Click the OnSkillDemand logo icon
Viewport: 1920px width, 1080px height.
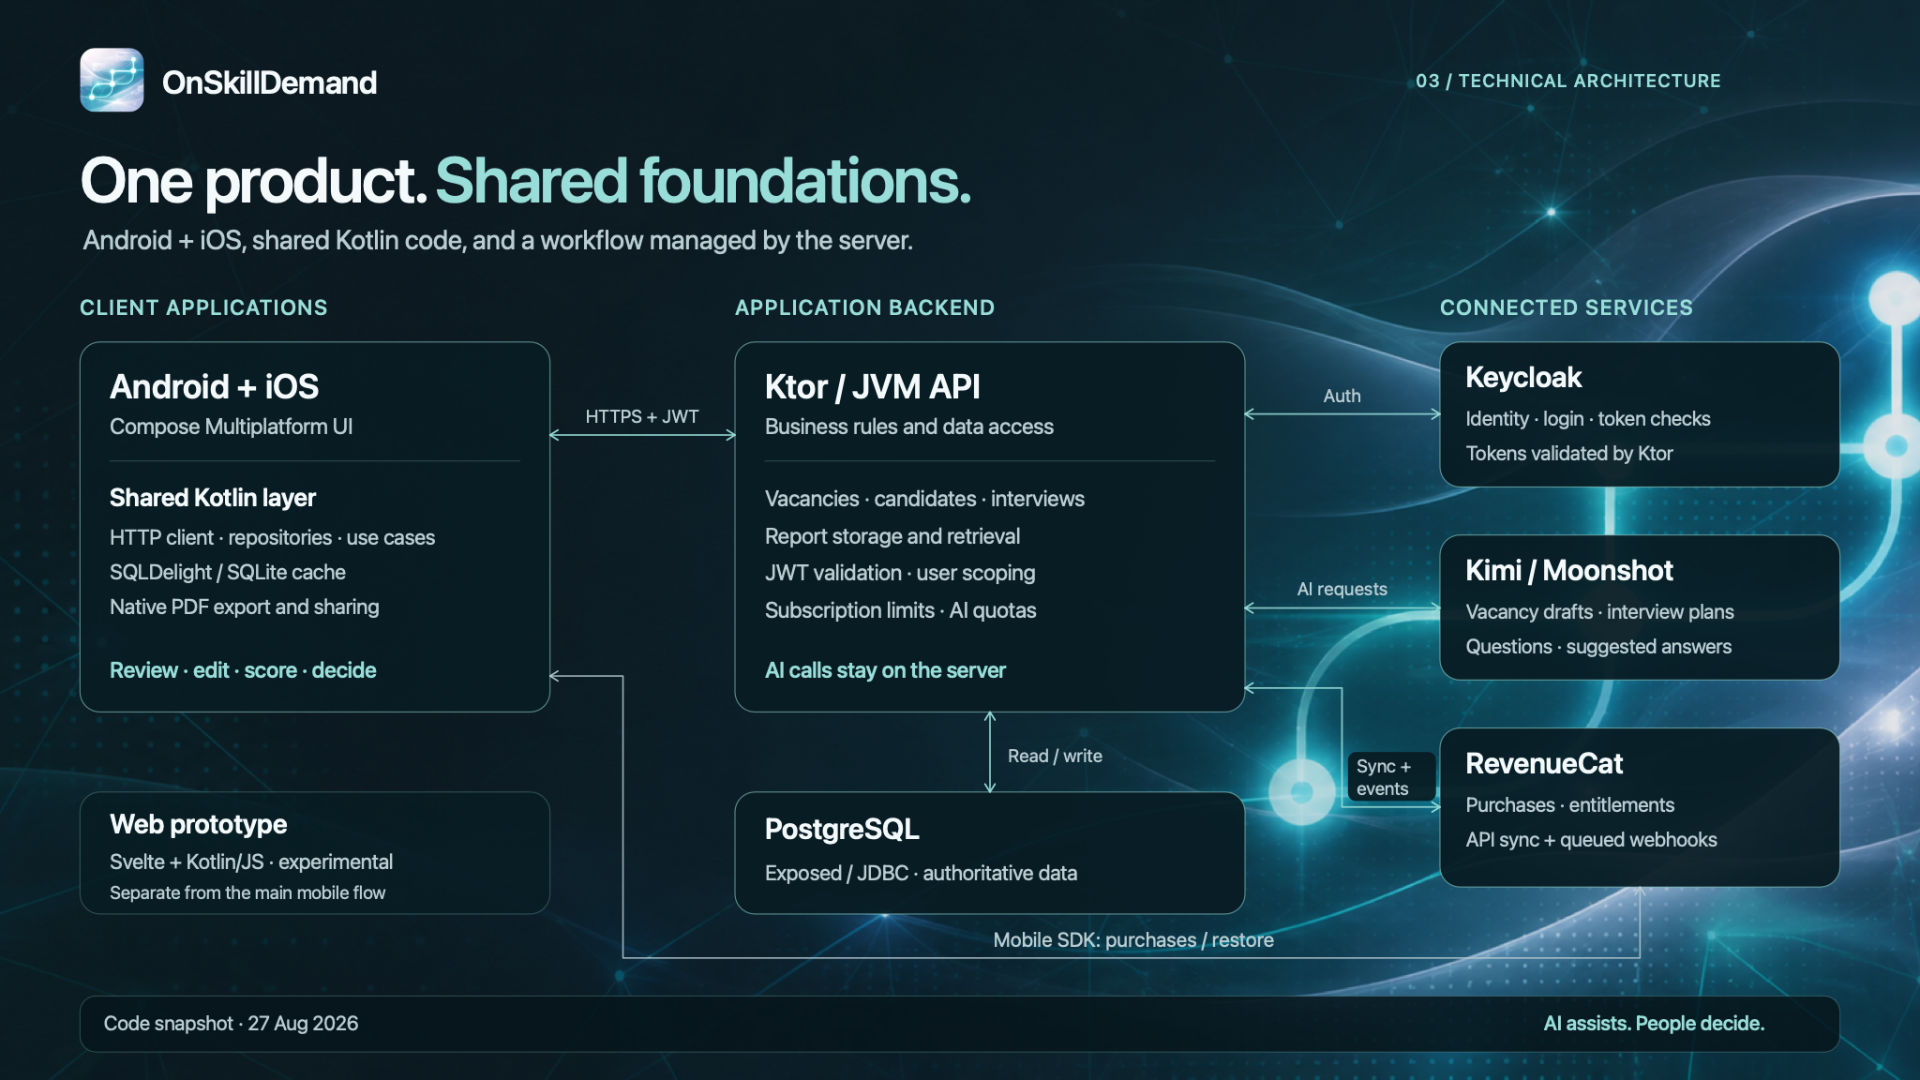tap(112, 80)
